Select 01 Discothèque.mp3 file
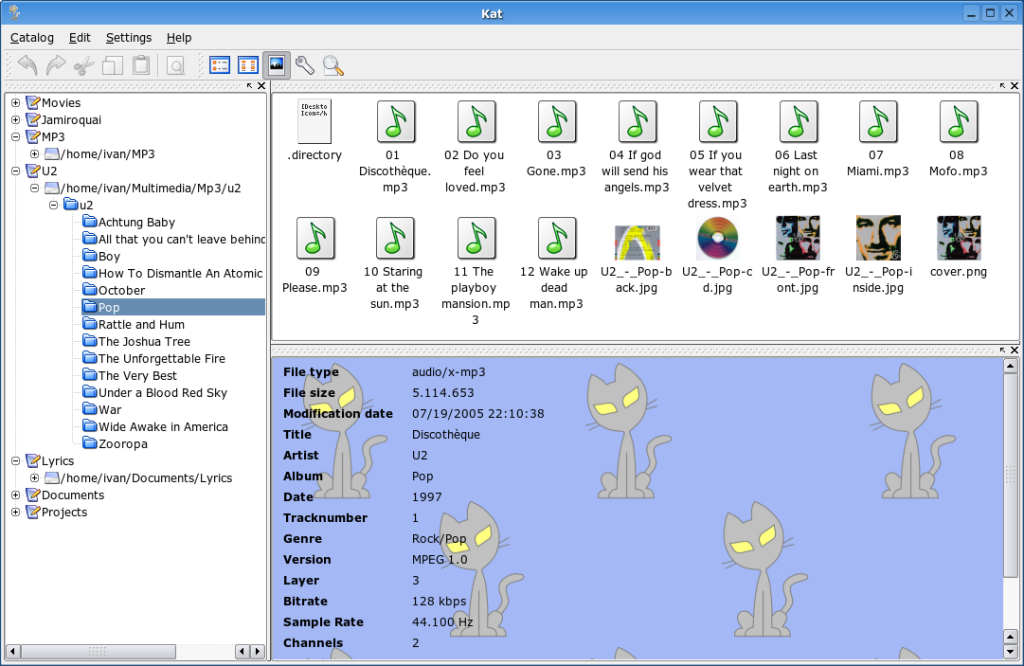Image resolution: width=1024 pixels, height=666 pixels. (x=395, y=121)
